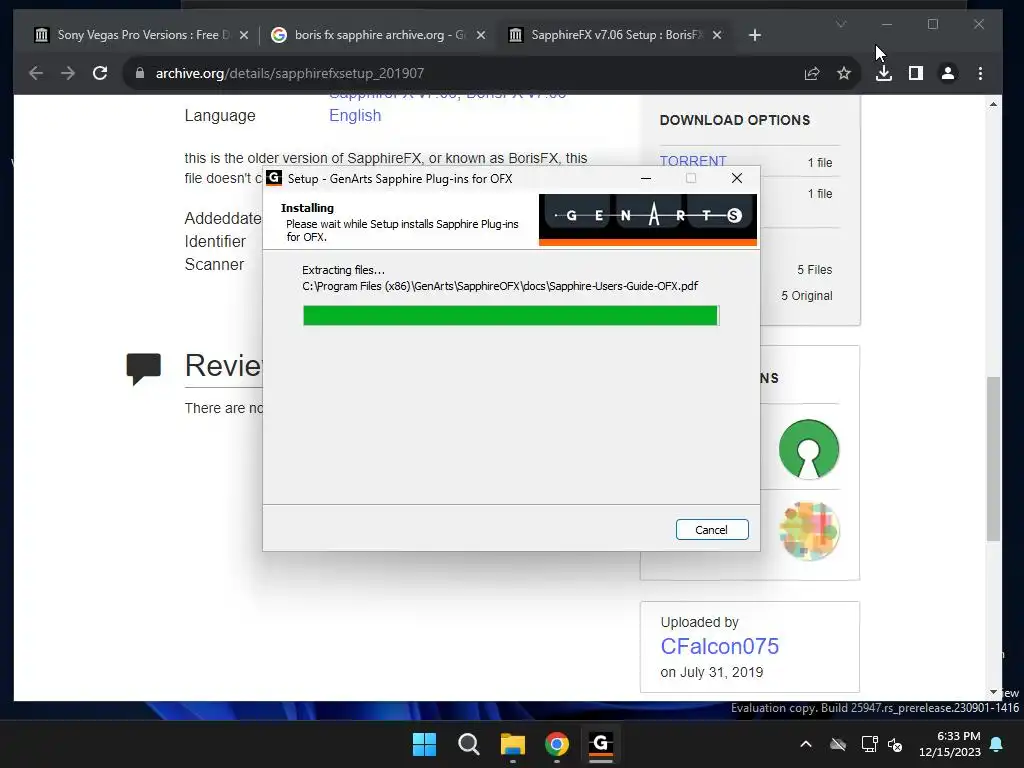Screen dimensions: 1024x768
Task: Reload the archive.org page
Action: [100, 73]
